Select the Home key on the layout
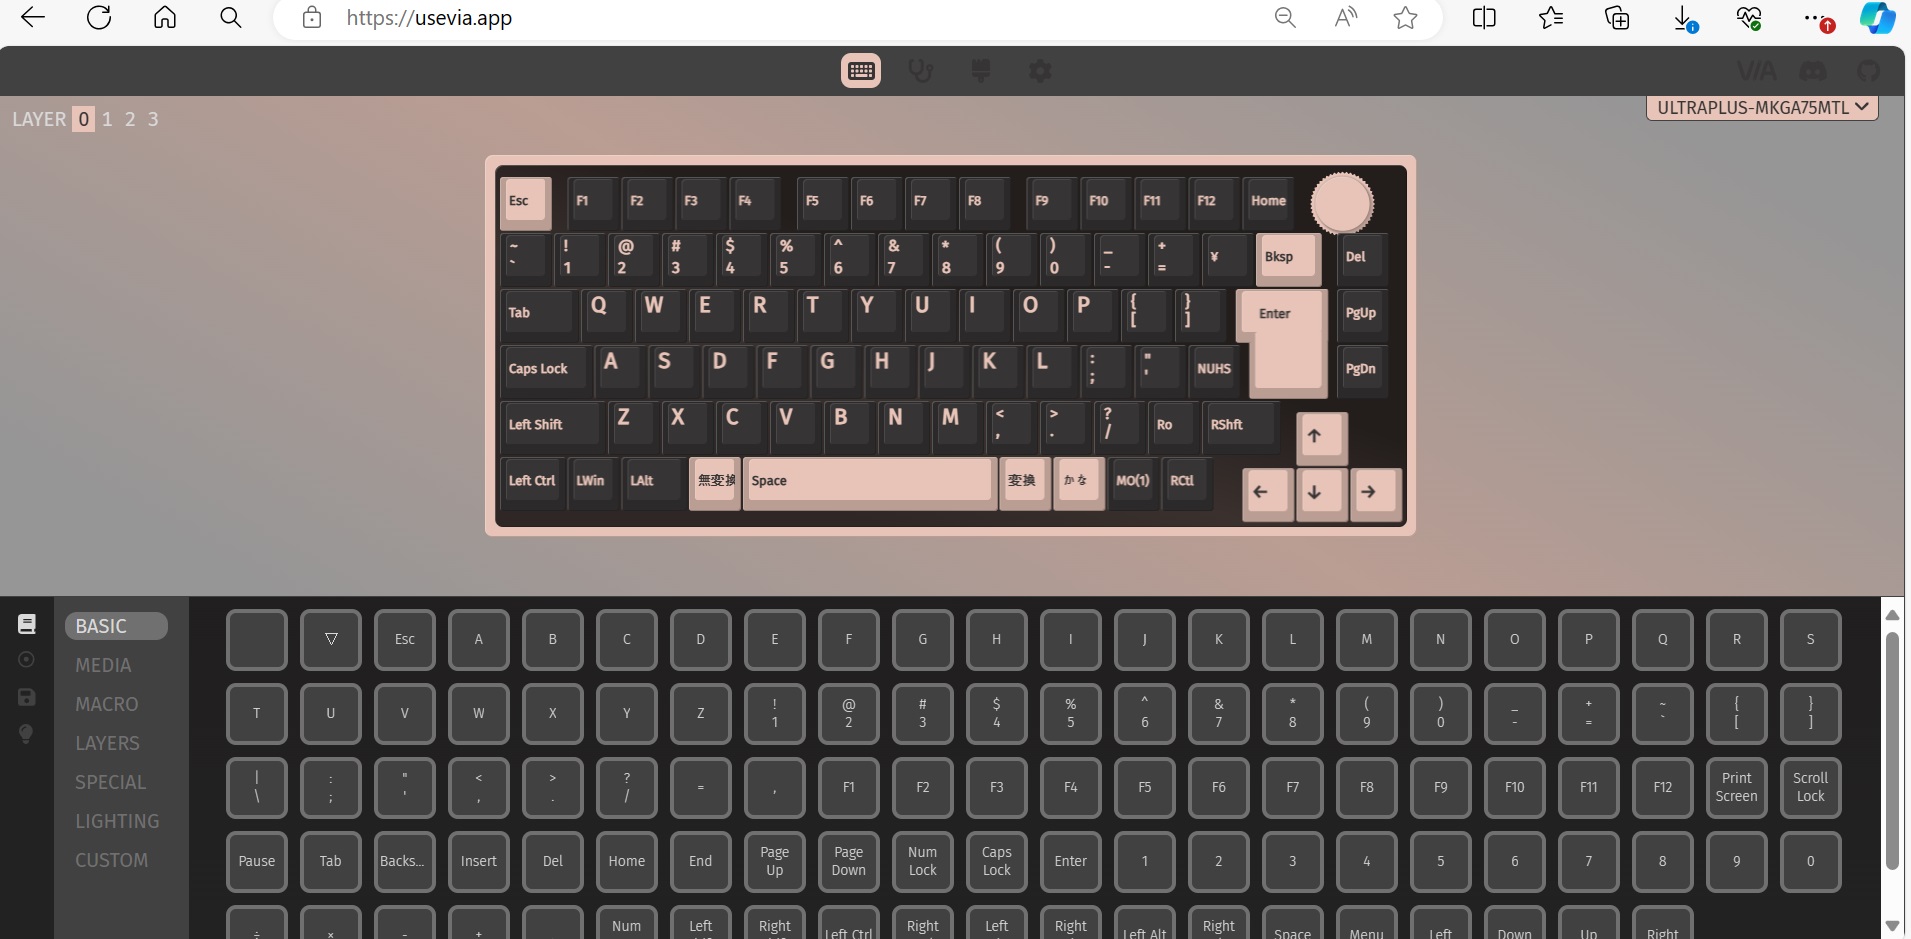The image size is (1911, 939). [x=1270, y=202]
